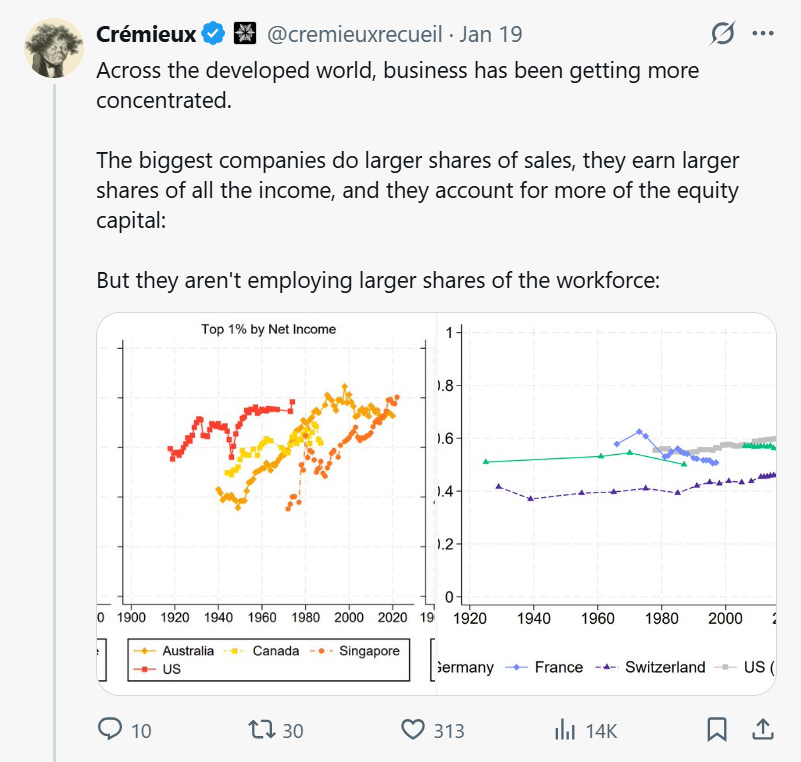
Task: Click the red US legend marker
Action: (146, 669)
